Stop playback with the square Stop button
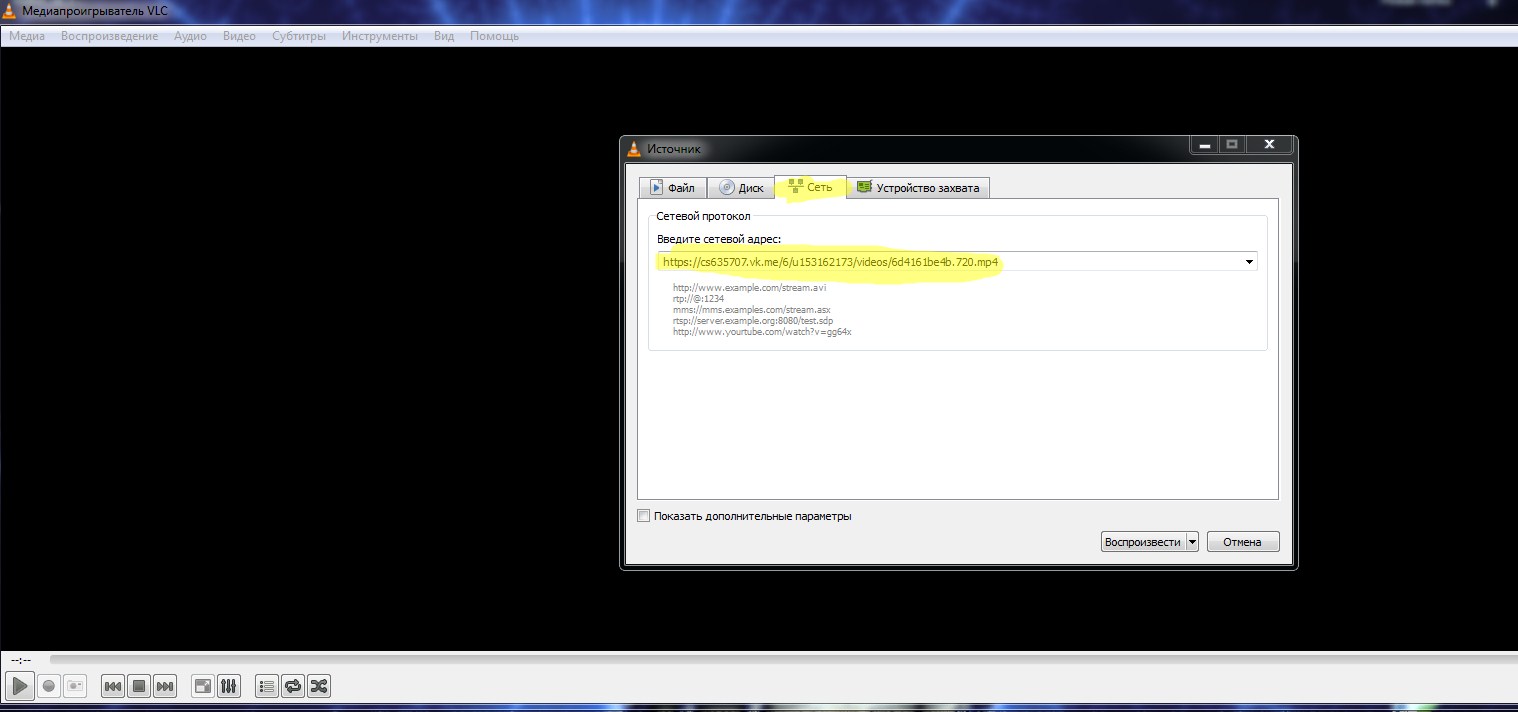This screenshot has width=1518, height=712. pos(139,686)
